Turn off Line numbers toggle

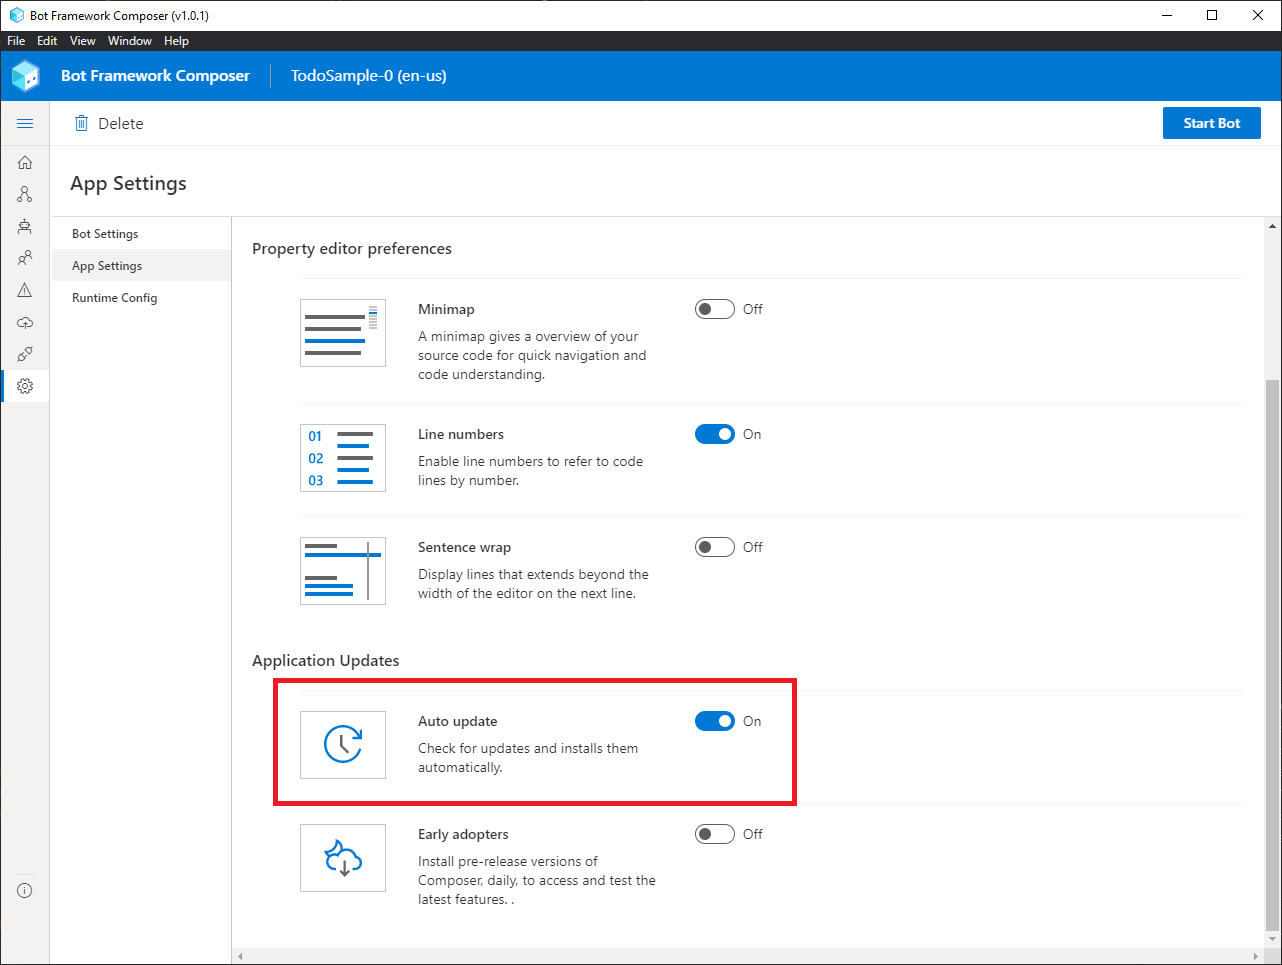pos(715,434)
